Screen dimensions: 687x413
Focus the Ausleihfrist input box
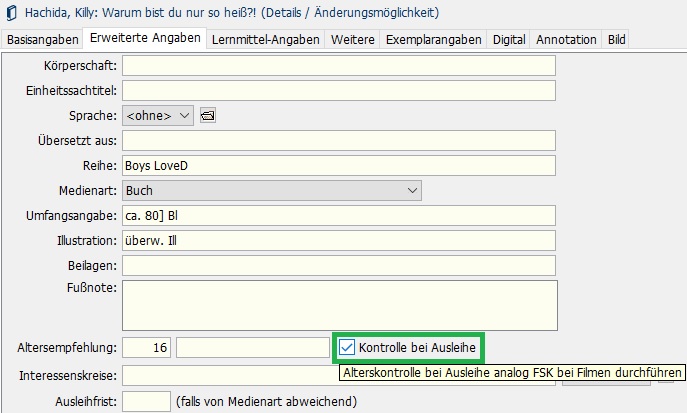[x=146, y=401]
